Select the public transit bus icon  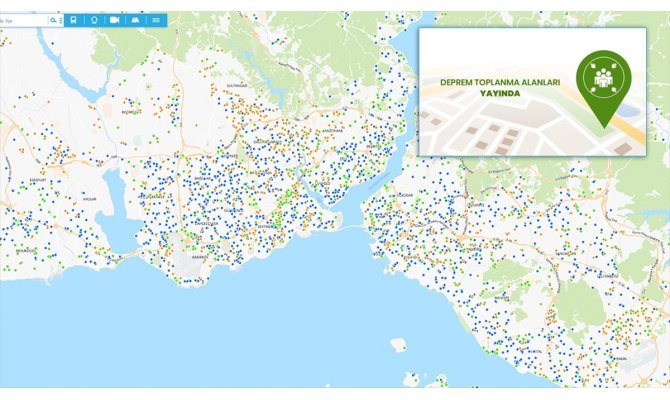pos(76,19)
